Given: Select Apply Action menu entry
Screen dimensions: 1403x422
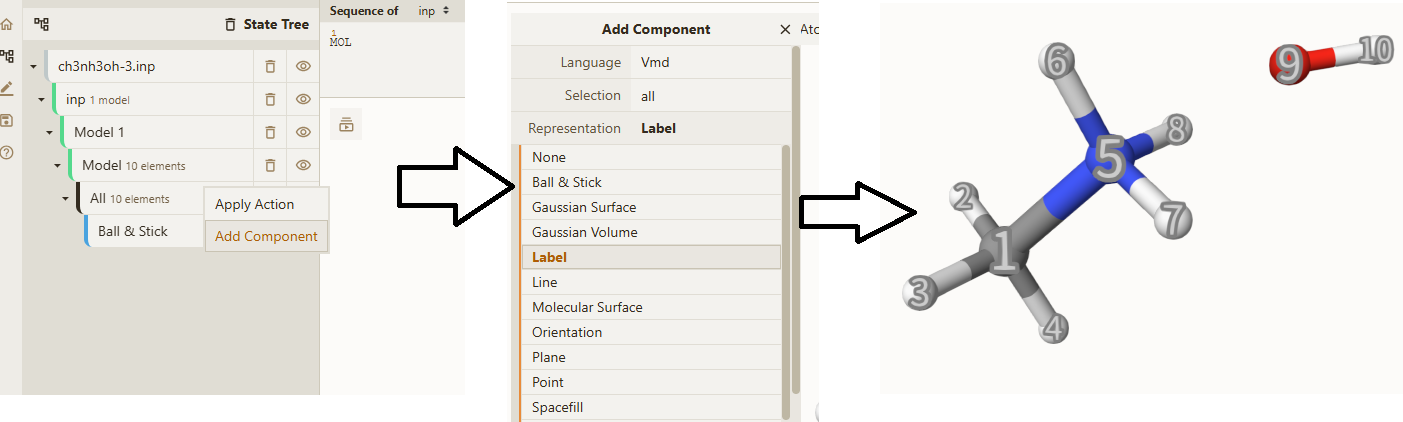Looking at the screenshot, I should point(254,204).
